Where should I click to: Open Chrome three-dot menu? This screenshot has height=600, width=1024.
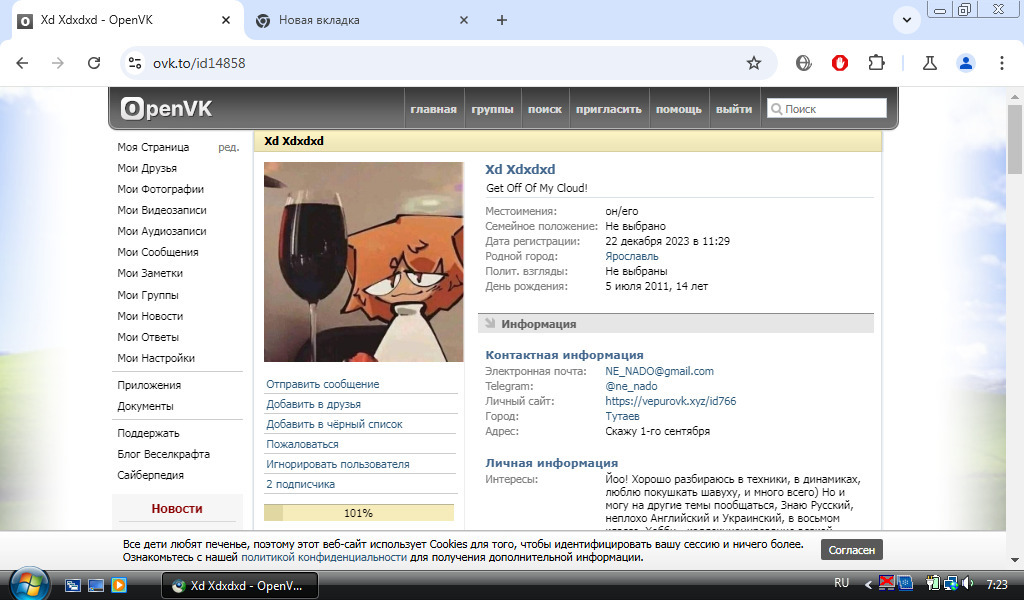(x=1001, y=63)
